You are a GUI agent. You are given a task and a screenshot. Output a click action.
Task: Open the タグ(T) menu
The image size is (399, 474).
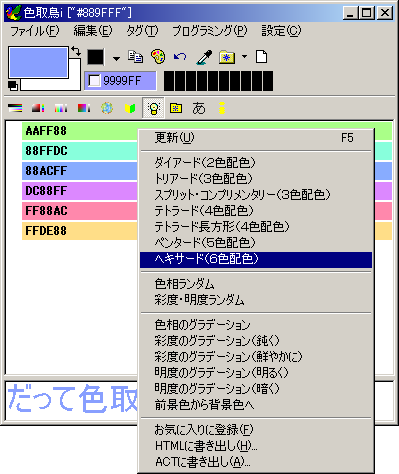coord(142,31)
